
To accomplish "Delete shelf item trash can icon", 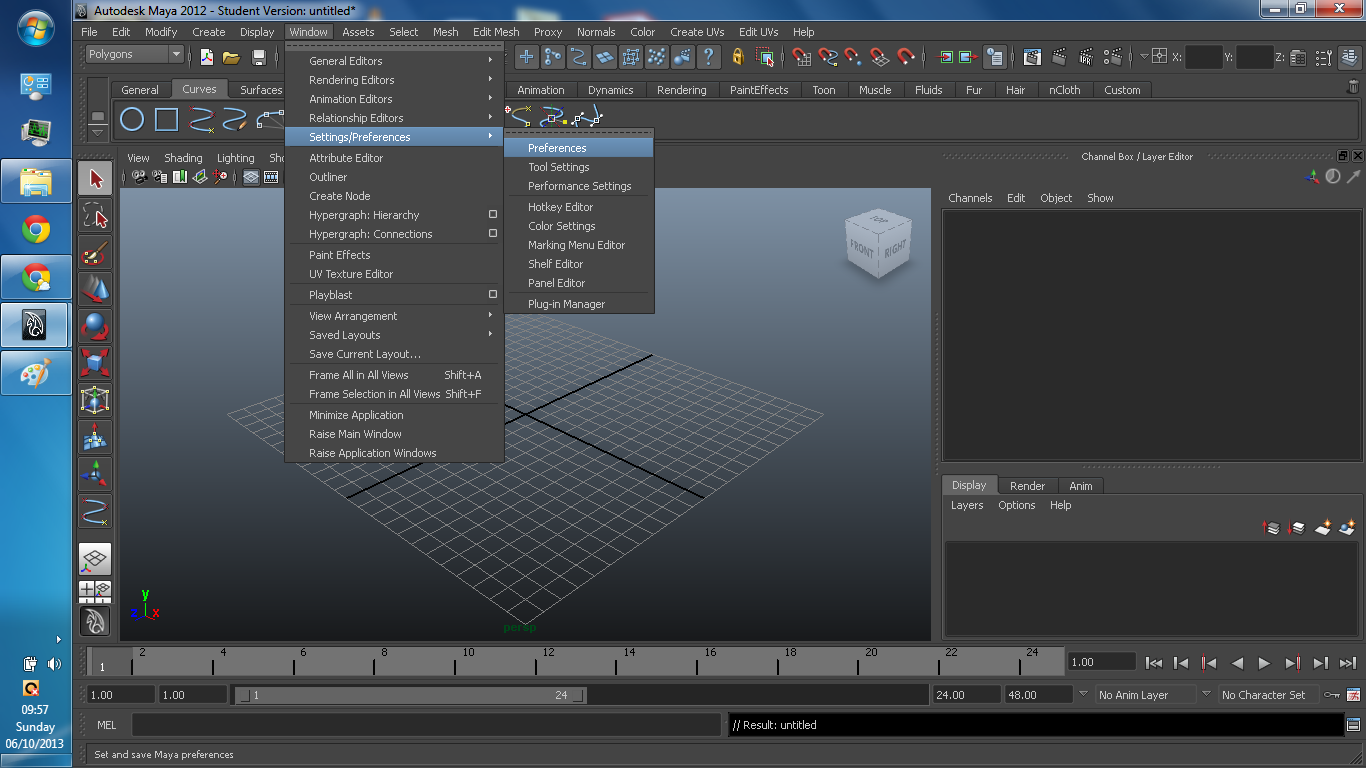I will (x=1353, y=88).
